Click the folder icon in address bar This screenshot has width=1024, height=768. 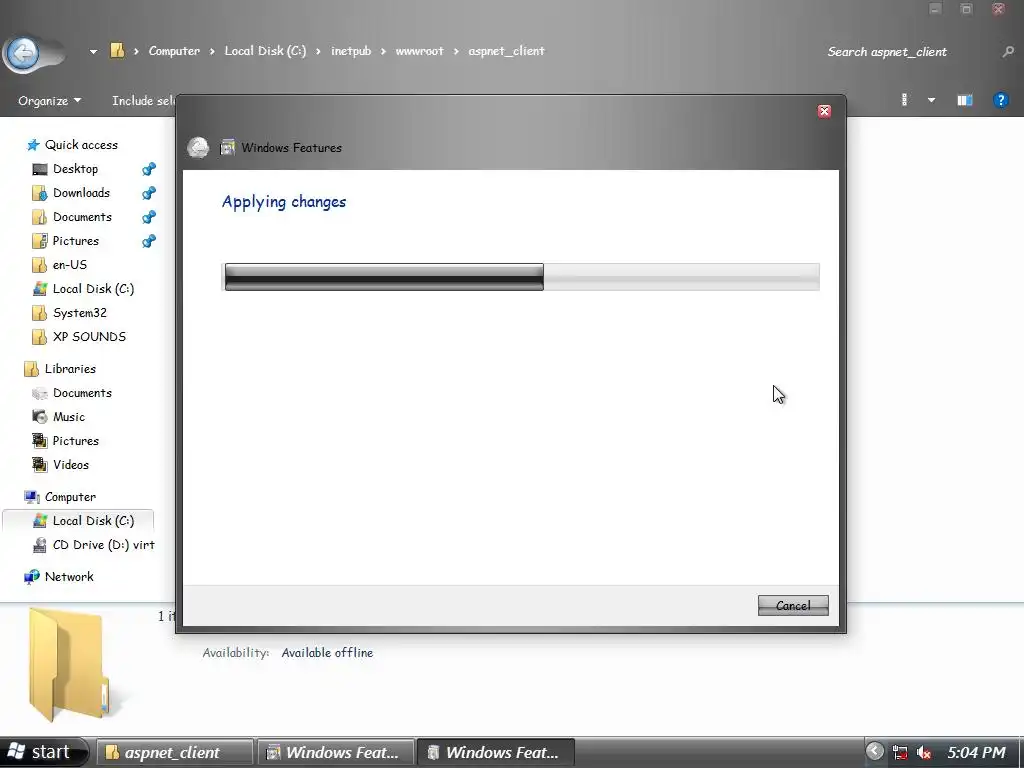click(117, 51)
